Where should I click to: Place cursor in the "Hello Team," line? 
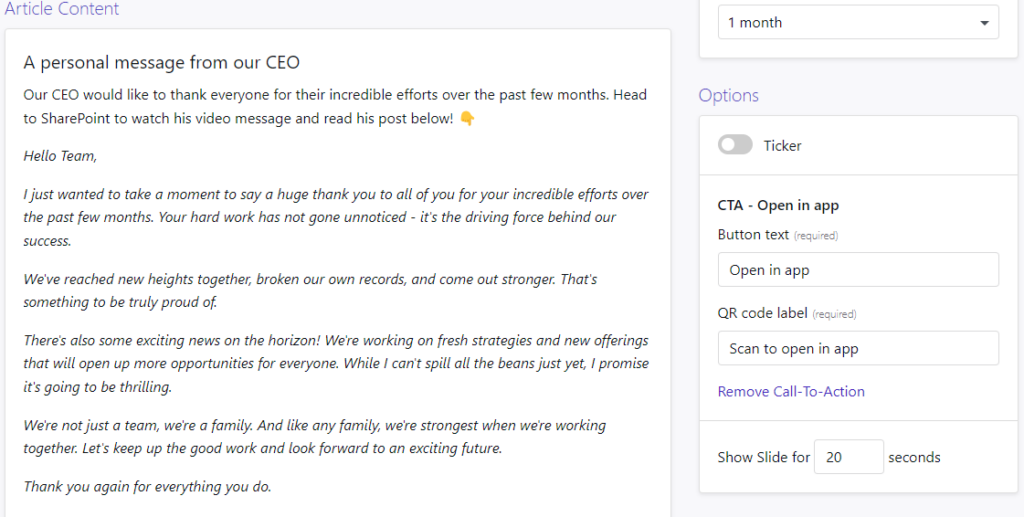click(x=60, y=156)
